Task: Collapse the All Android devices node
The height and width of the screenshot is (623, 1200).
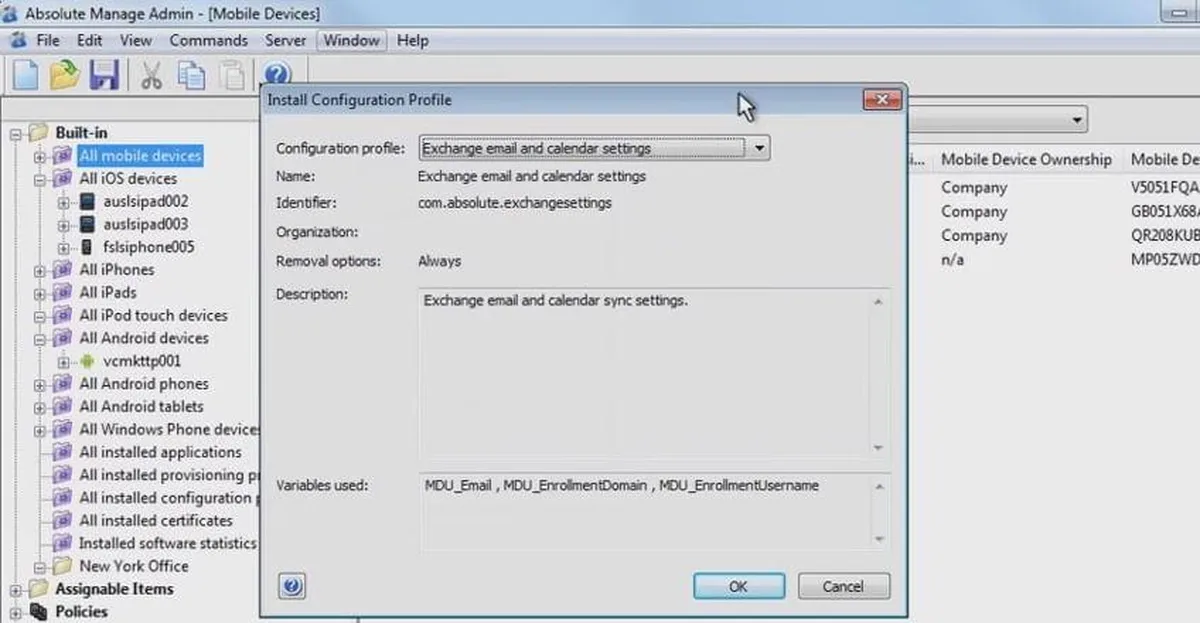Action: [40, 339]
